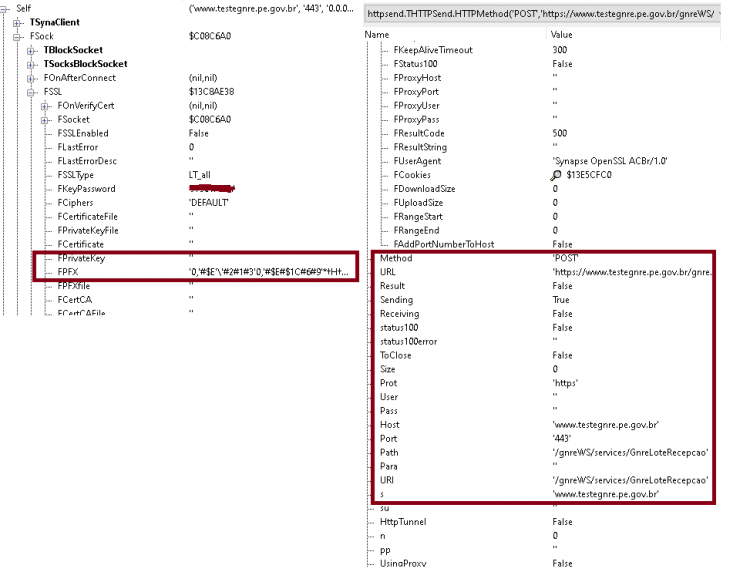
Task: Select the HttpTunnel variable row
Action: 543,522
